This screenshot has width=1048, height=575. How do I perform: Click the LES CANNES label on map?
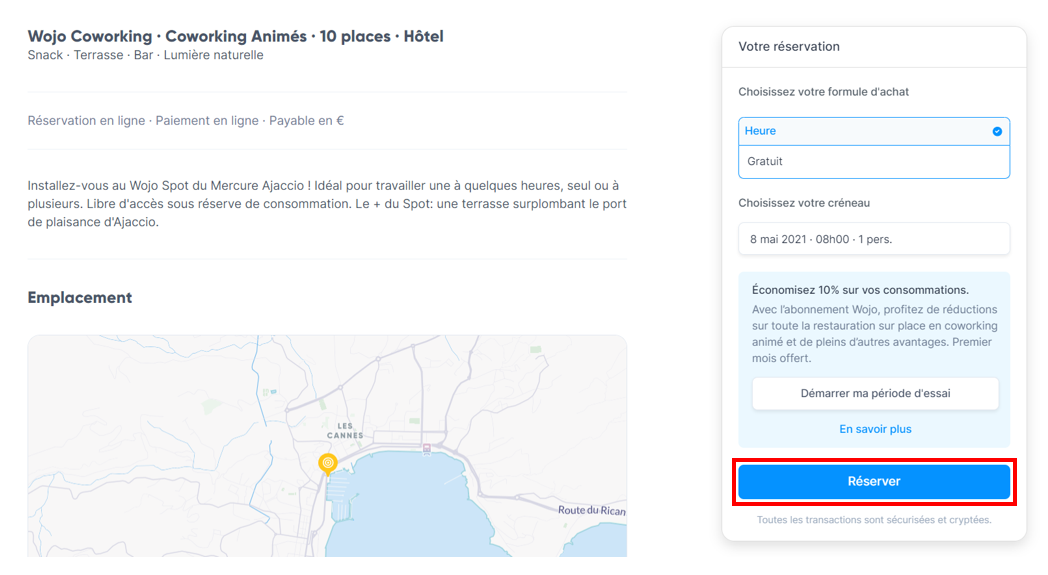(x=345, y=431)
